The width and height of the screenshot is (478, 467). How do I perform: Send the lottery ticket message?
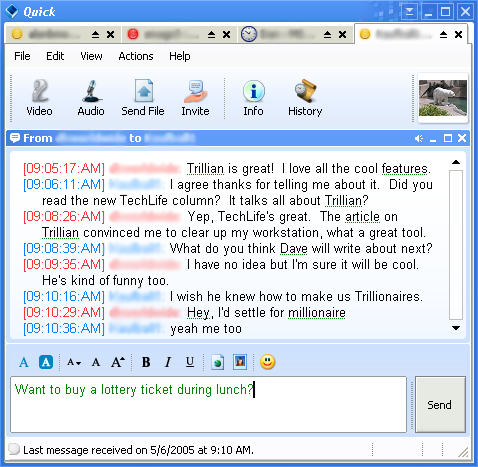click(440, 405)
